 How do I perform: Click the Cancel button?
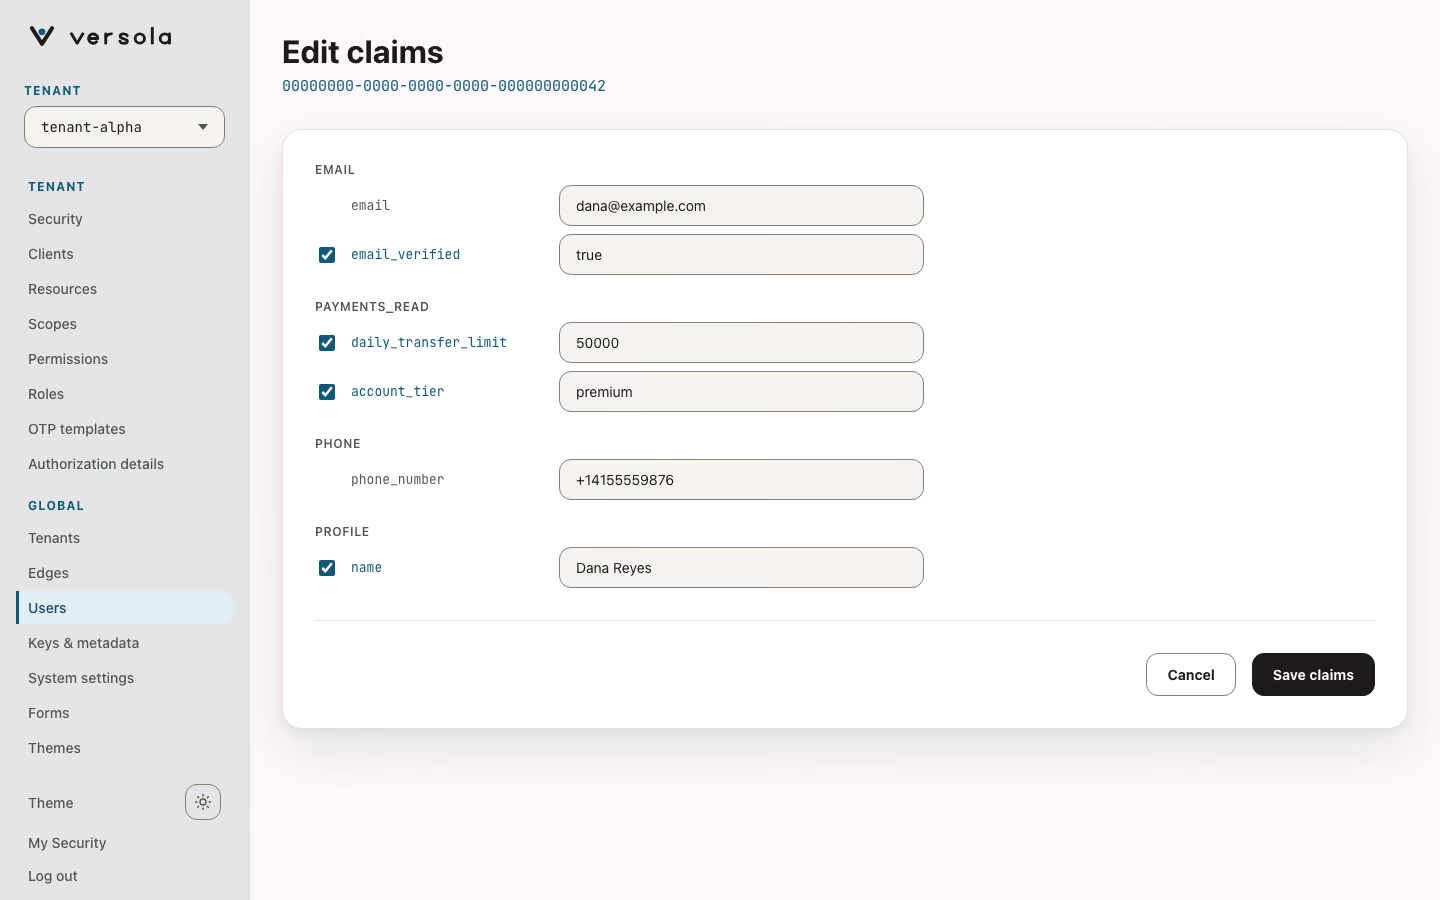tap(1191, 675)
